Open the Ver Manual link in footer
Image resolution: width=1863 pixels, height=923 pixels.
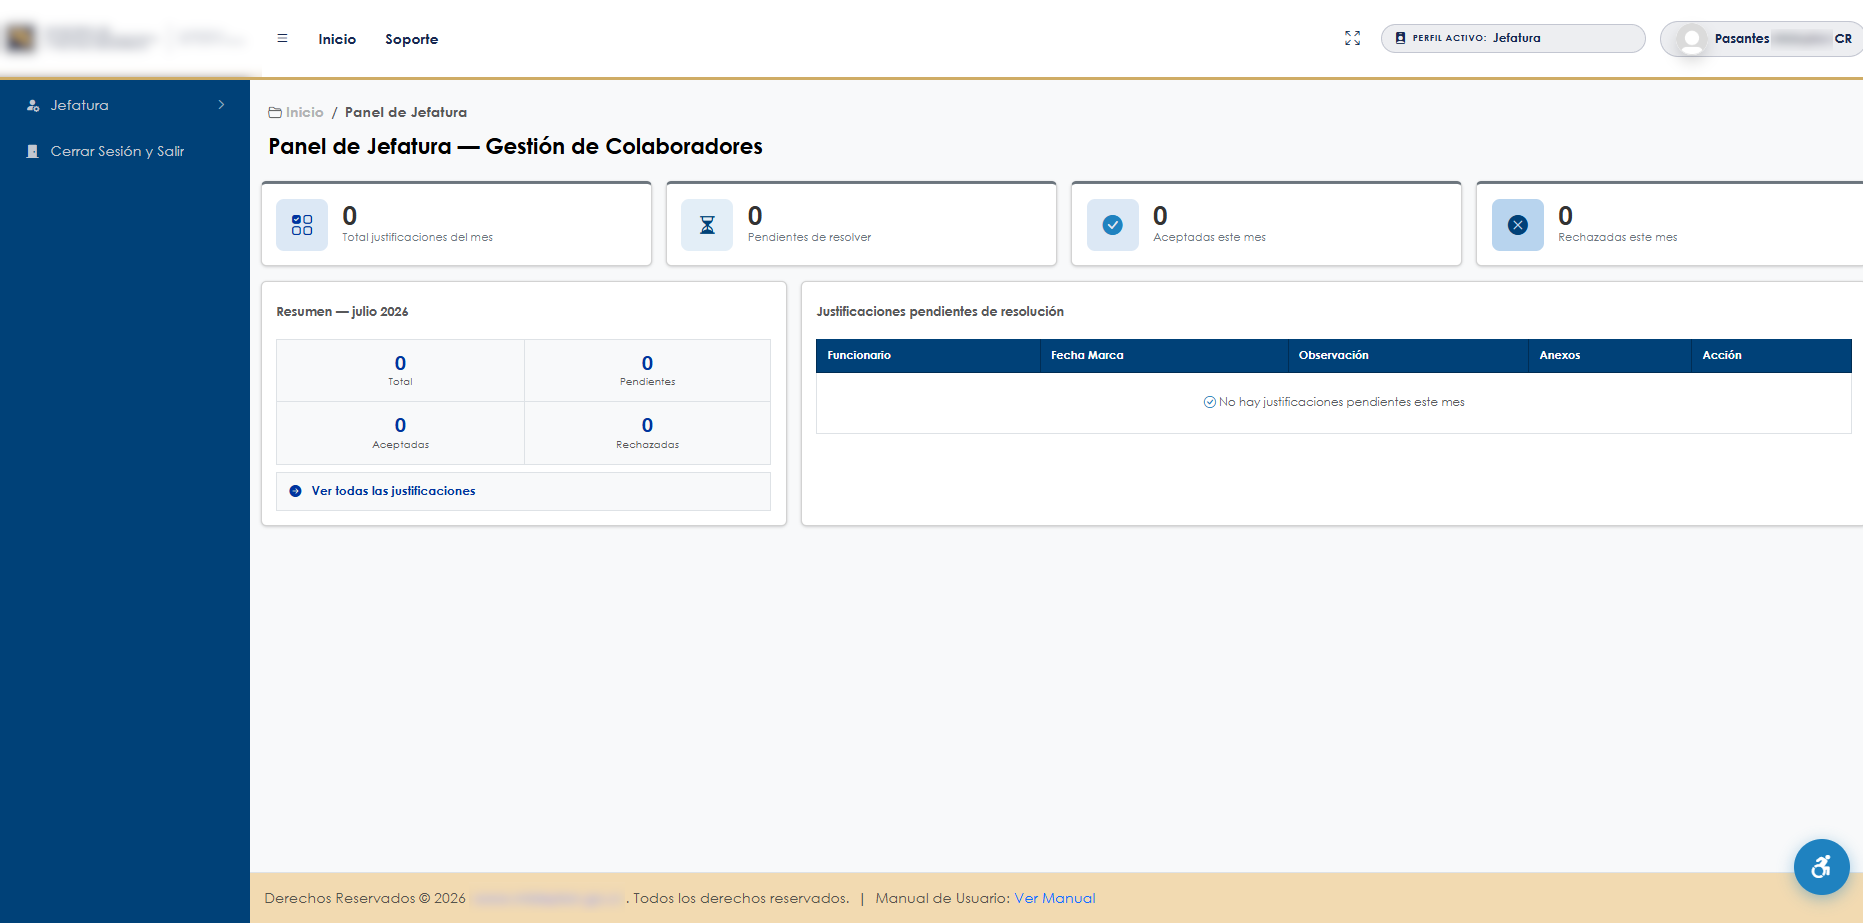(1054, 898)
